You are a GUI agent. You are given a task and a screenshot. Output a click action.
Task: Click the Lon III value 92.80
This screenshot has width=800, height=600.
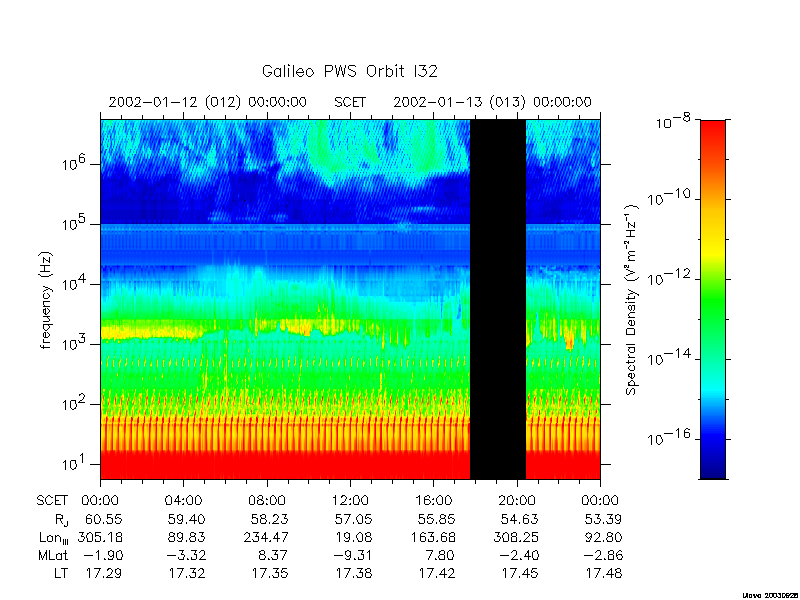pyautogui.click(x=602, y=538)
